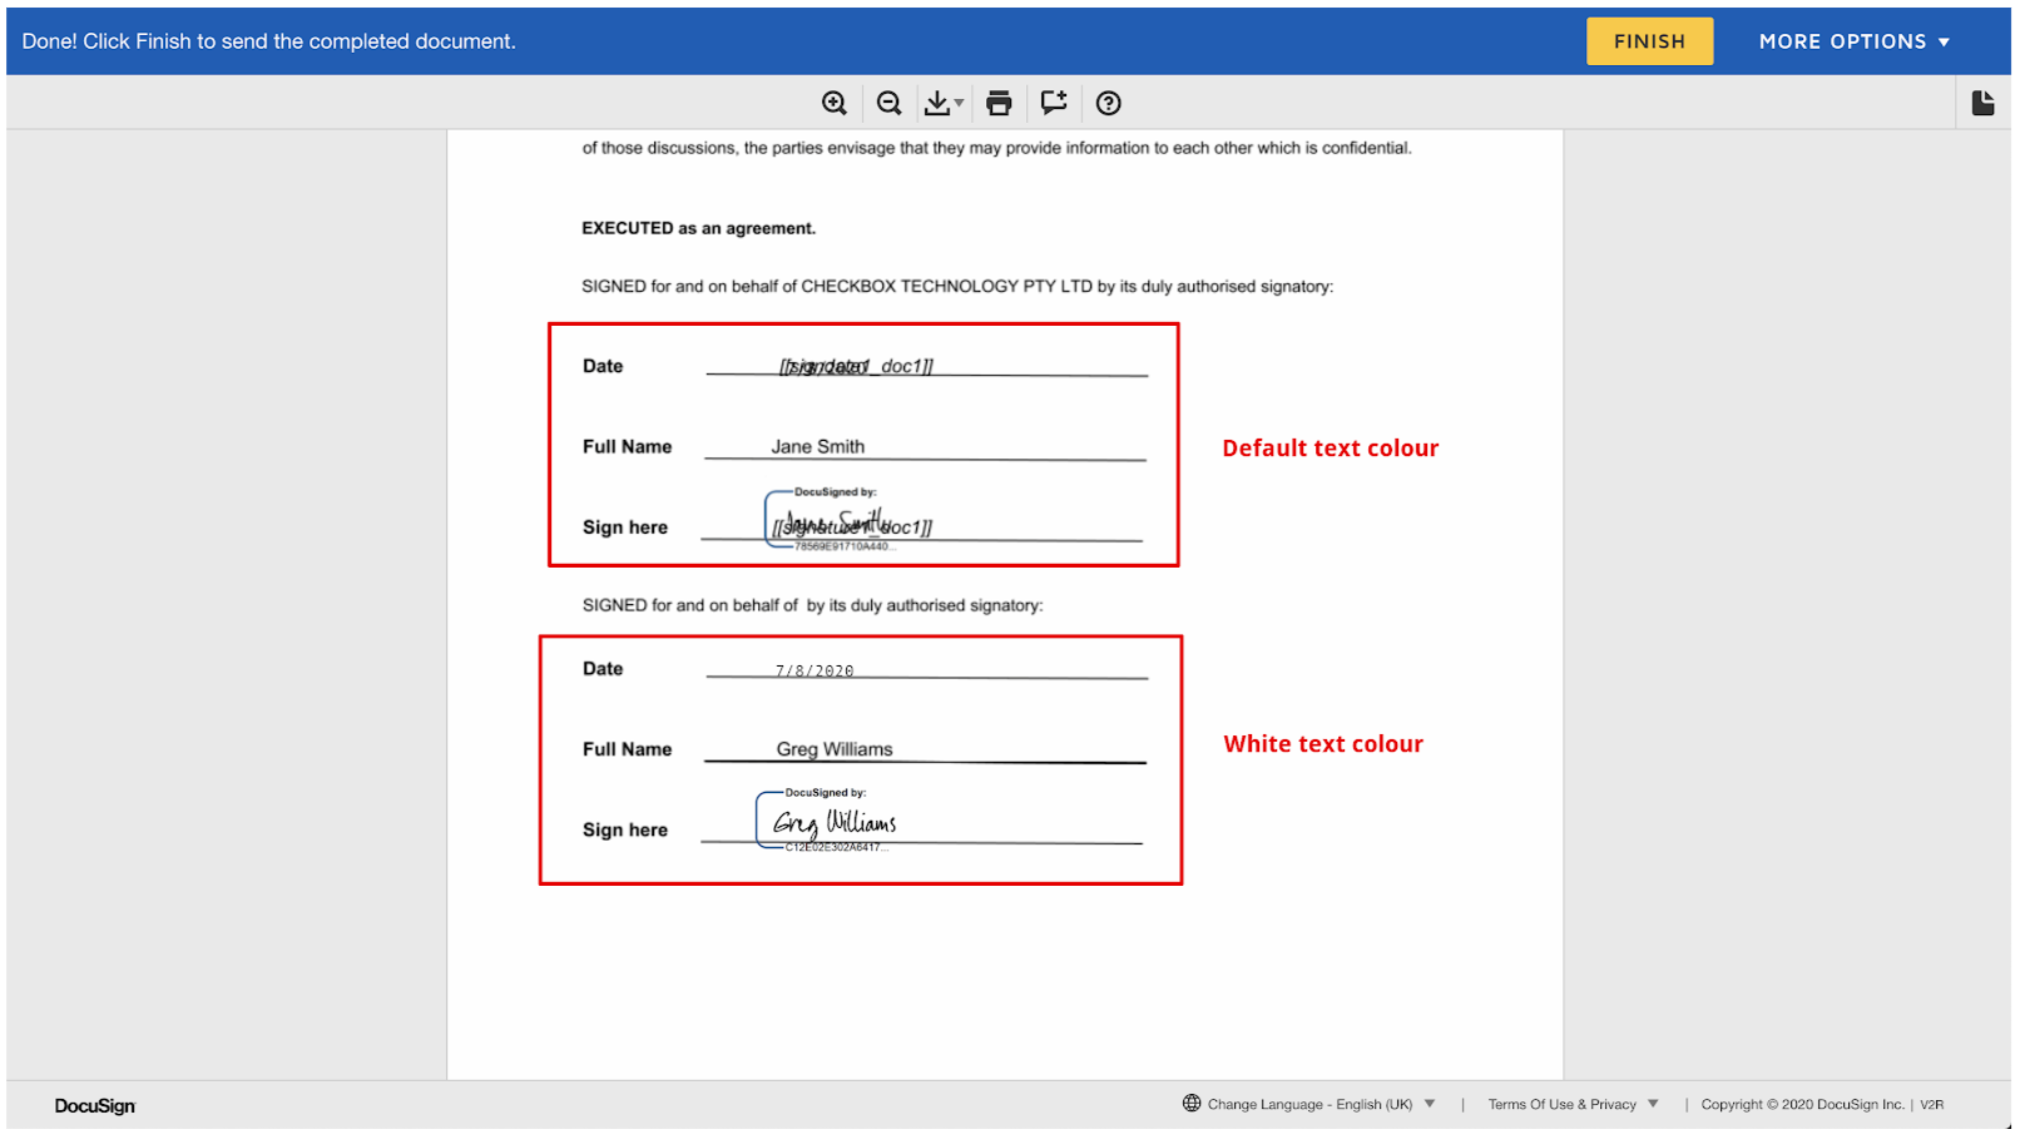Click the sign date placeholder field in first block

[x=856, y=366]
